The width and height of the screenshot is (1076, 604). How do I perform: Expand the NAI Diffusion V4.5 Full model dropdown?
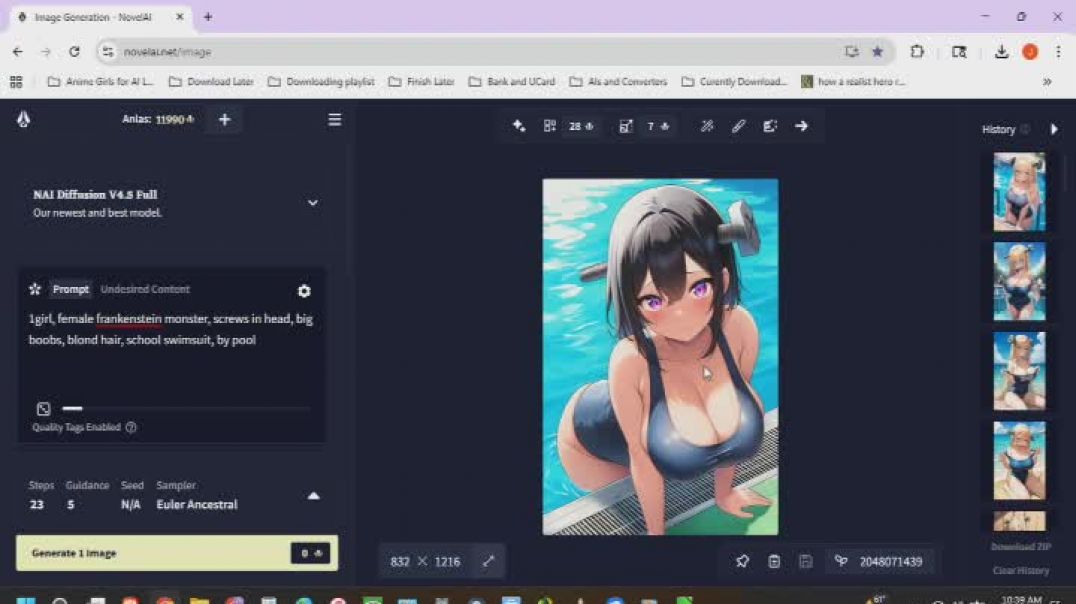point(312,203)
